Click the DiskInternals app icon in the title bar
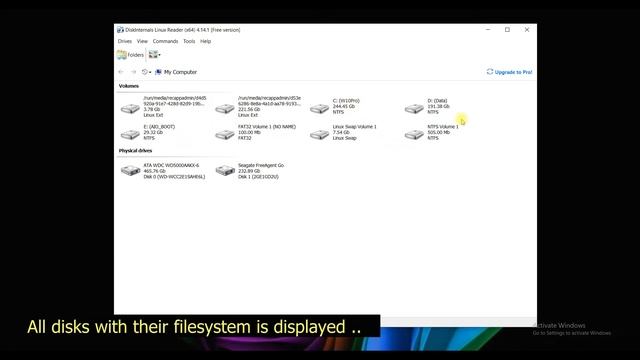 coord(120,30)
